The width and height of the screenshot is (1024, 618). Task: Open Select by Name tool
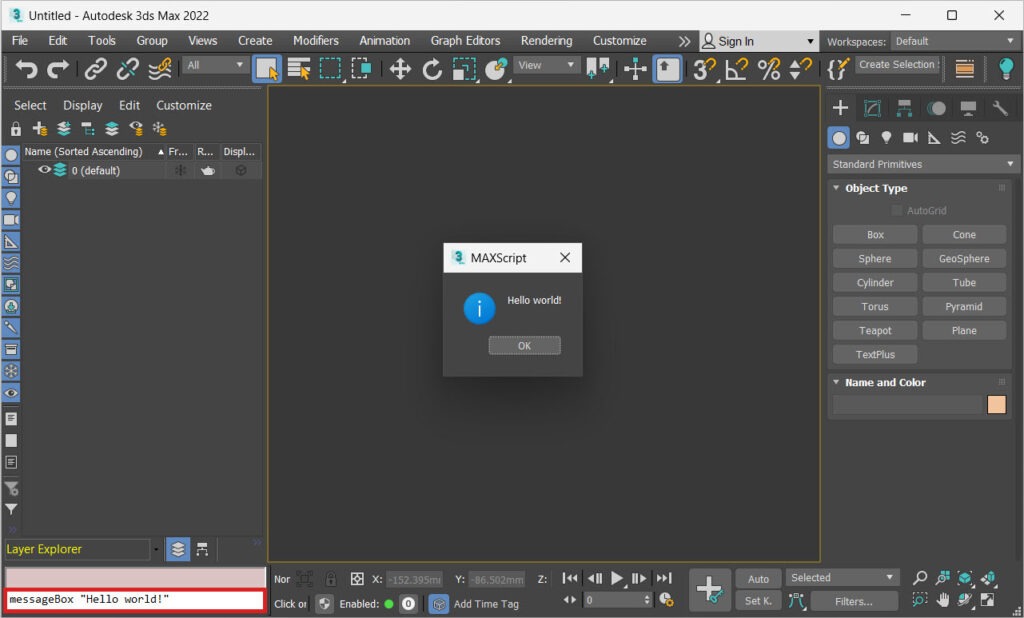pyautogui.click(x=299, y=69)
